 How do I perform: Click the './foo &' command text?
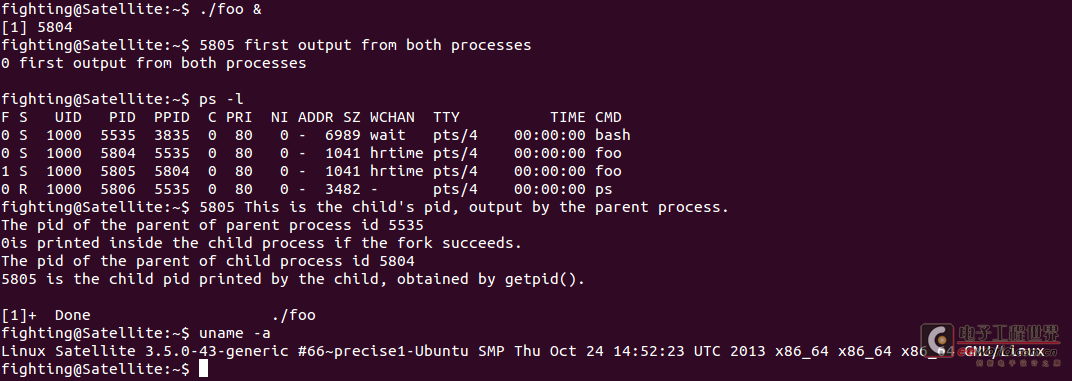(230, 10)
